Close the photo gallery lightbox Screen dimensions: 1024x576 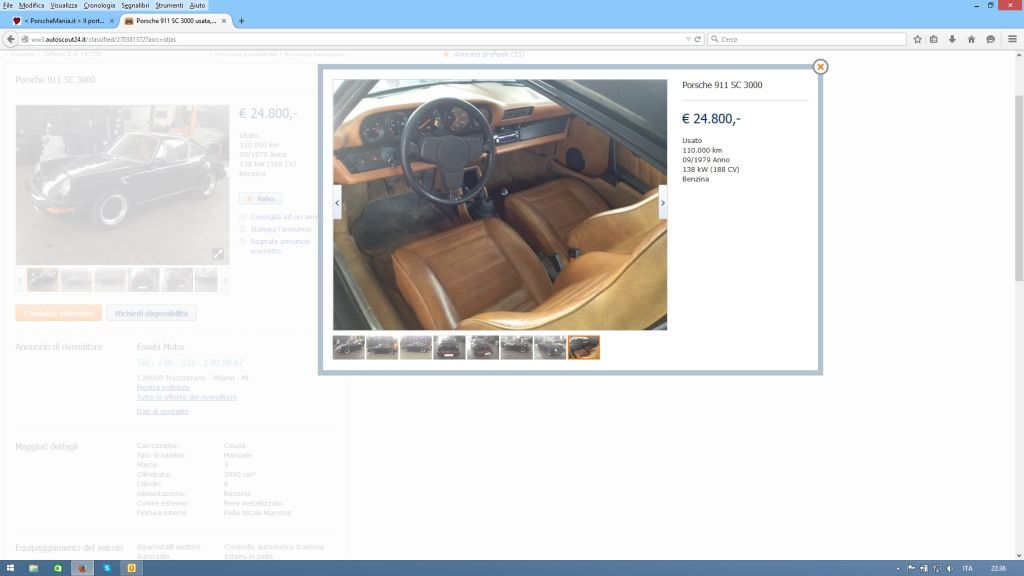point(820,67)
